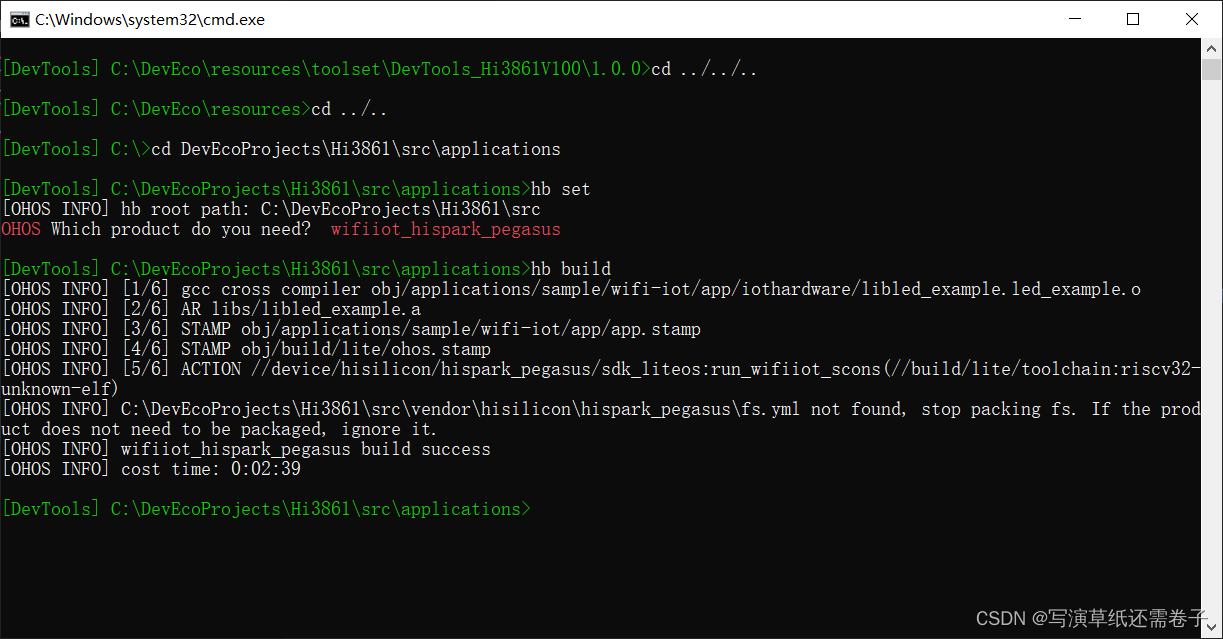
Task: Close the cmd.exe window
Action: coord(1192,19)
